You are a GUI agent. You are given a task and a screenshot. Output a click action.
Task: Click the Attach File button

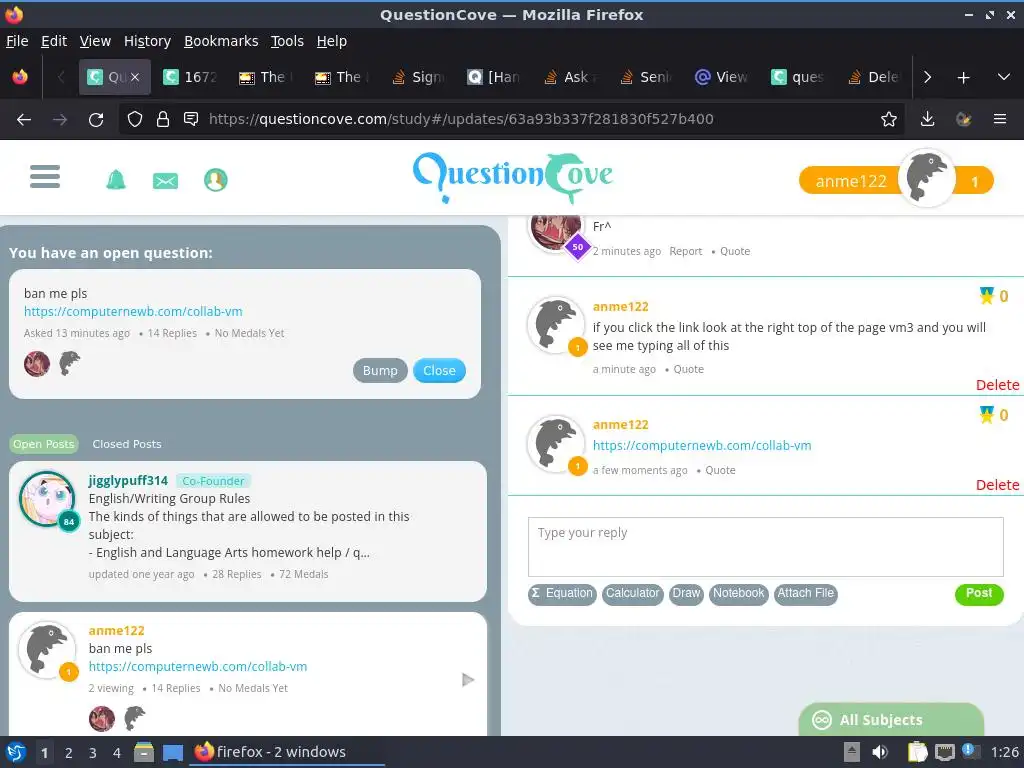point(805,594)
